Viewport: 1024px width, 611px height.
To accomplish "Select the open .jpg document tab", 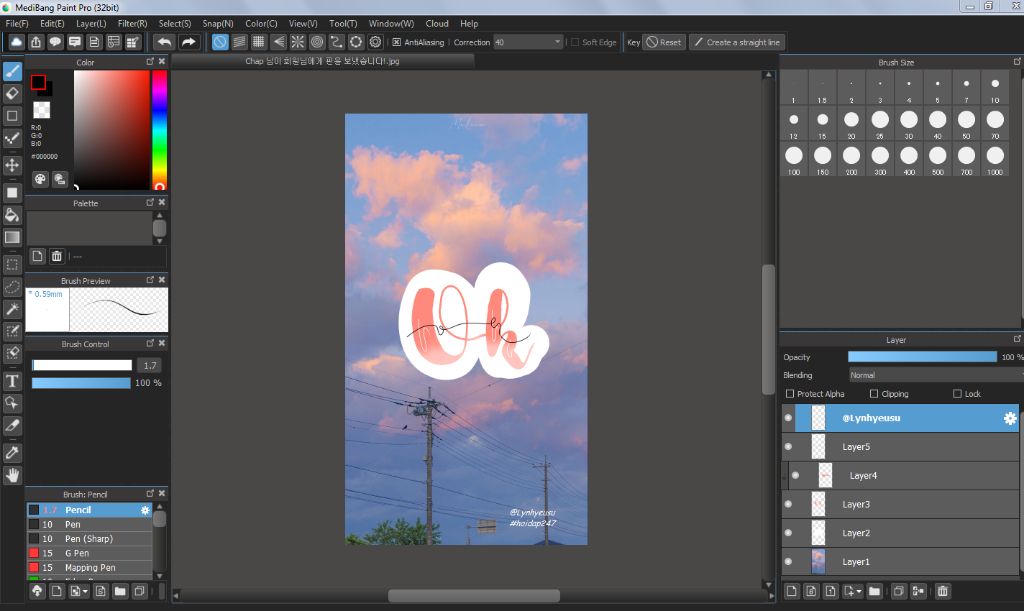I will (x=322, y=61).
